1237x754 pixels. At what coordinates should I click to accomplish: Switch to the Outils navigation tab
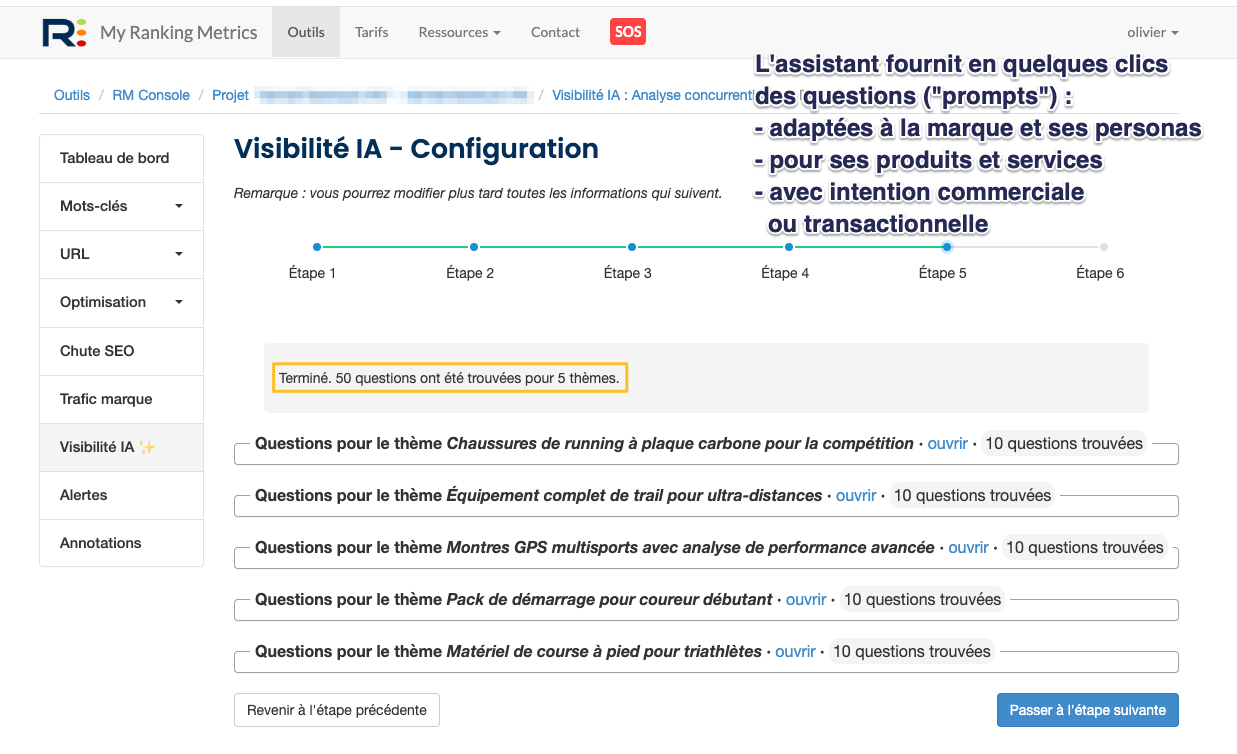point(305,31)
